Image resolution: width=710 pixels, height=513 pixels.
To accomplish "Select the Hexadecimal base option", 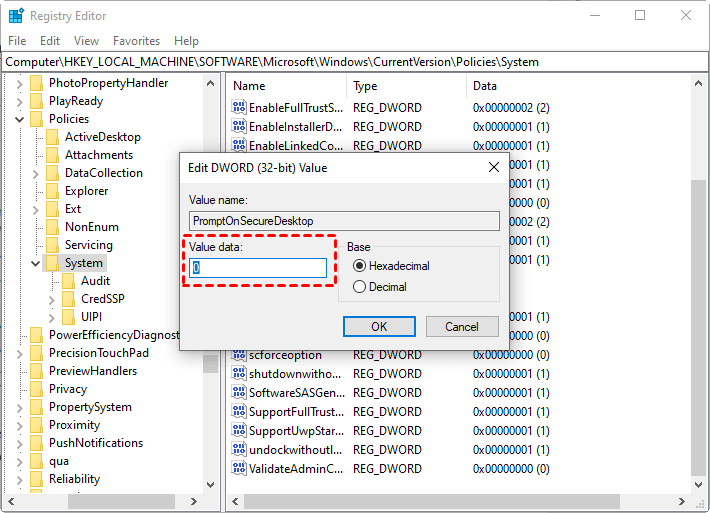I will tap(359, 266).
